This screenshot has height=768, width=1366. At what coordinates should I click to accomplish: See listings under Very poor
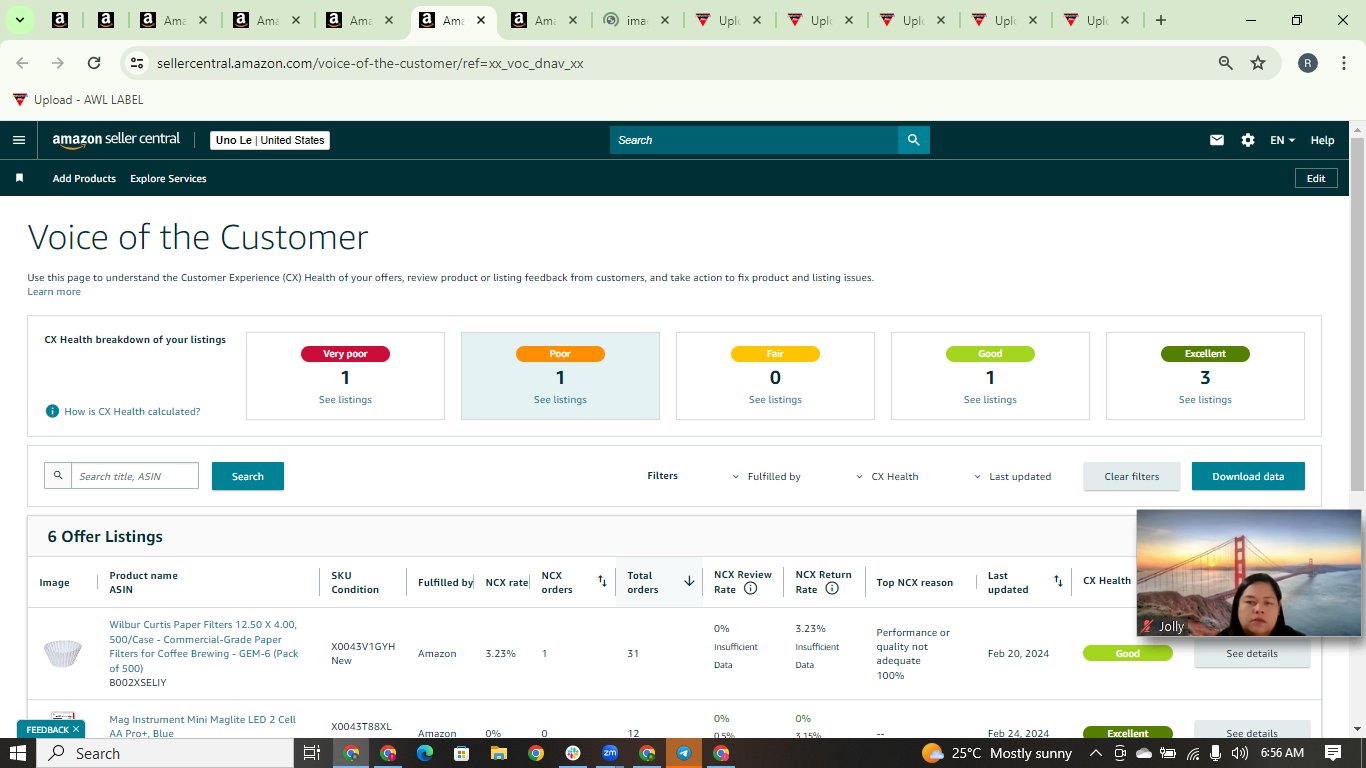pos(345,399)
